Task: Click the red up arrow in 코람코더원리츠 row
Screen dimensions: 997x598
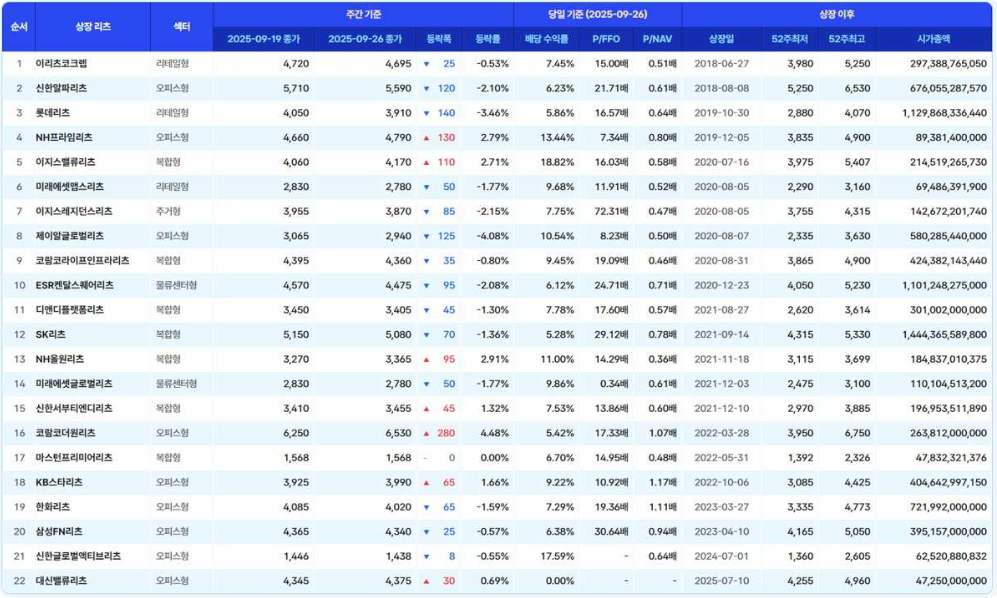Action: (x=426, y=433)
